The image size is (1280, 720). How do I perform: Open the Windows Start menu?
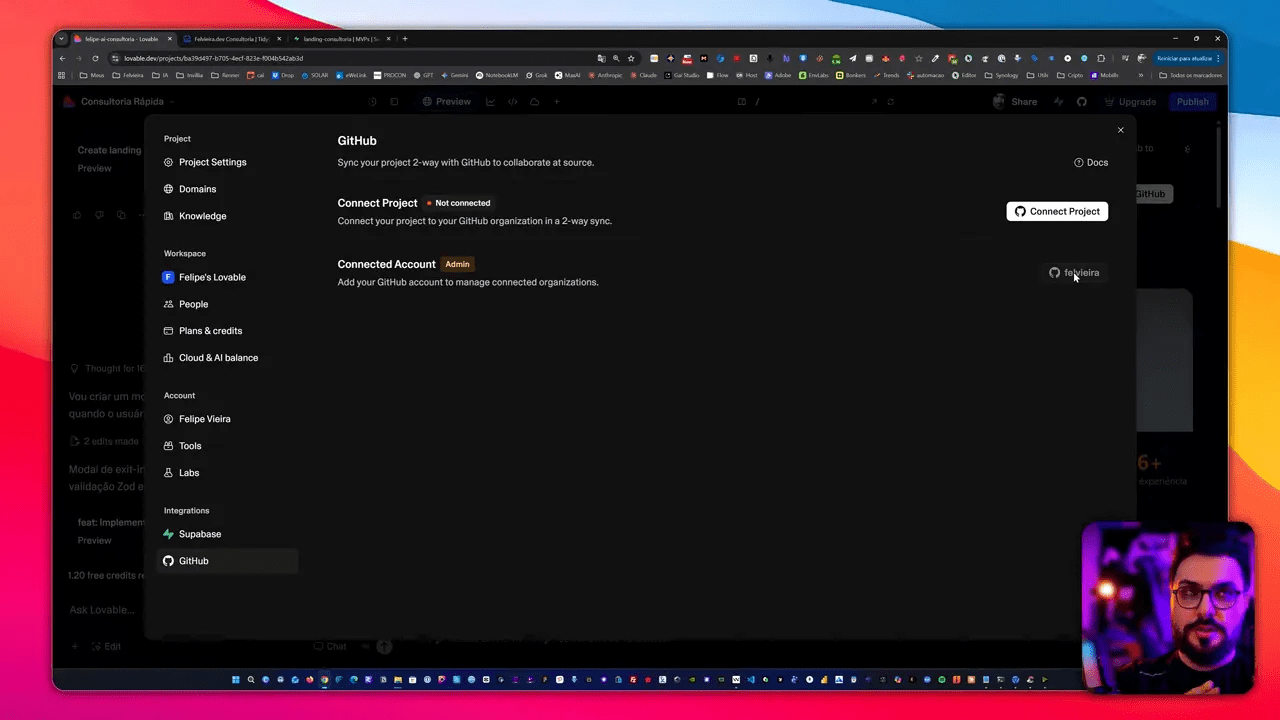[236, 680]
